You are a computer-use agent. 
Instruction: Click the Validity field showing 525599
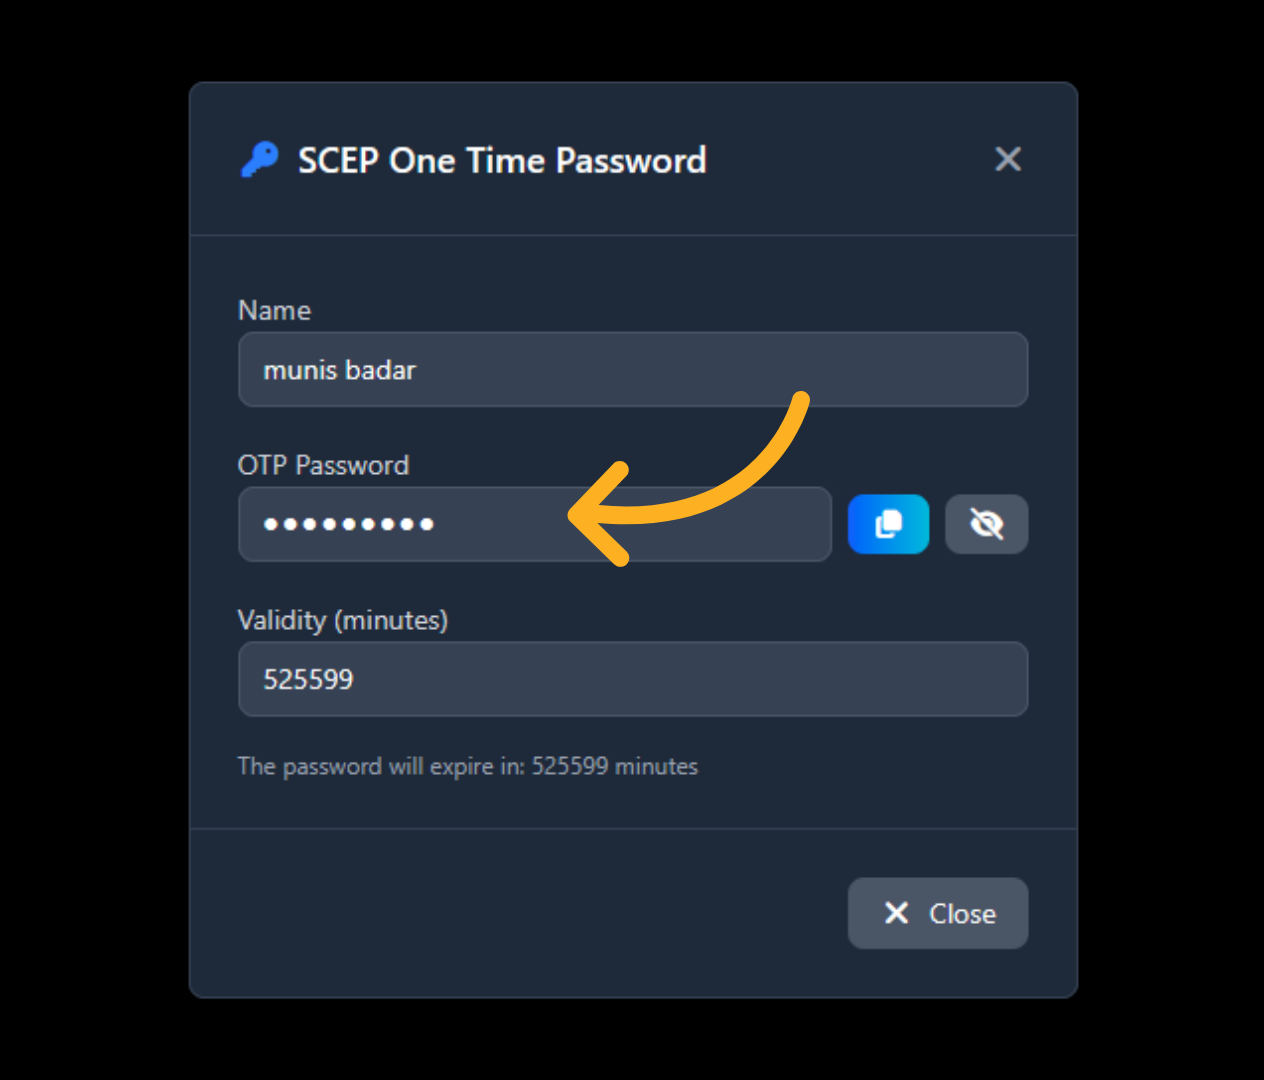(x=632, y=679)
